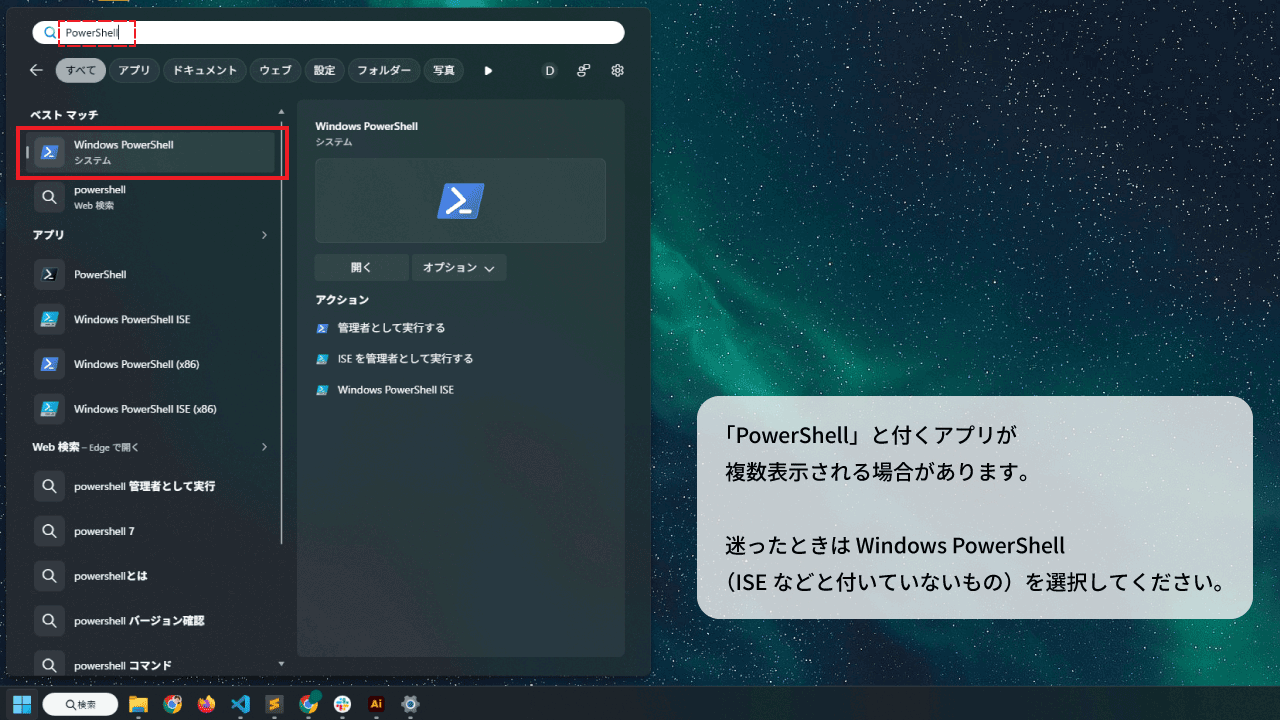Viewport: 1280px width, 720px height.
Task: Switch to the 写真 filter tab
Action: [444, 70]
